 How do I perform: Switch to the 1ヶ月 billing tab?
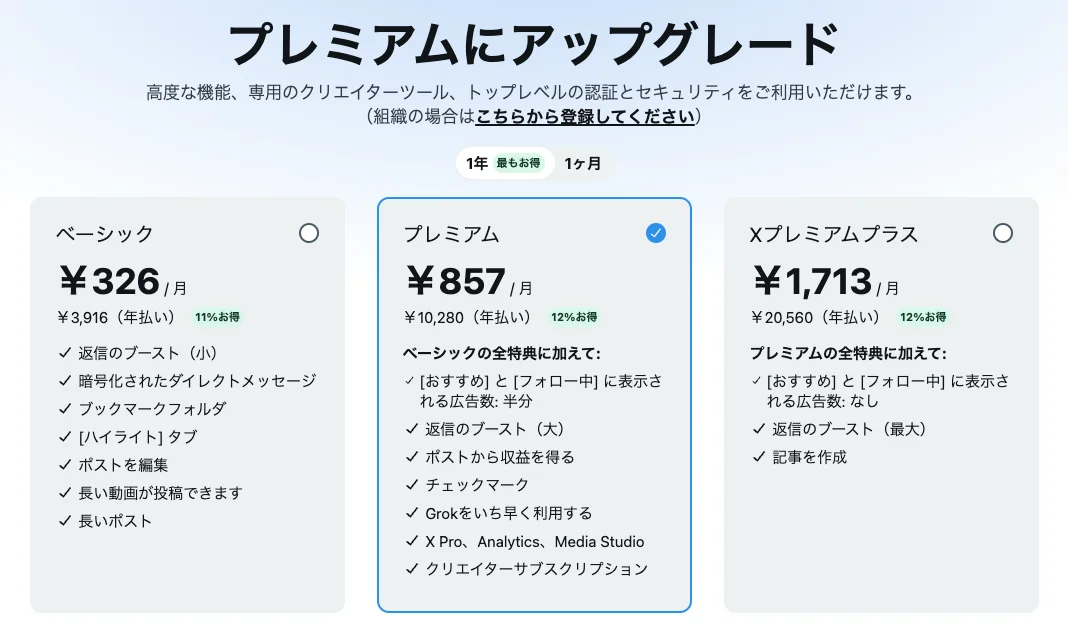(x=582, y=163)
